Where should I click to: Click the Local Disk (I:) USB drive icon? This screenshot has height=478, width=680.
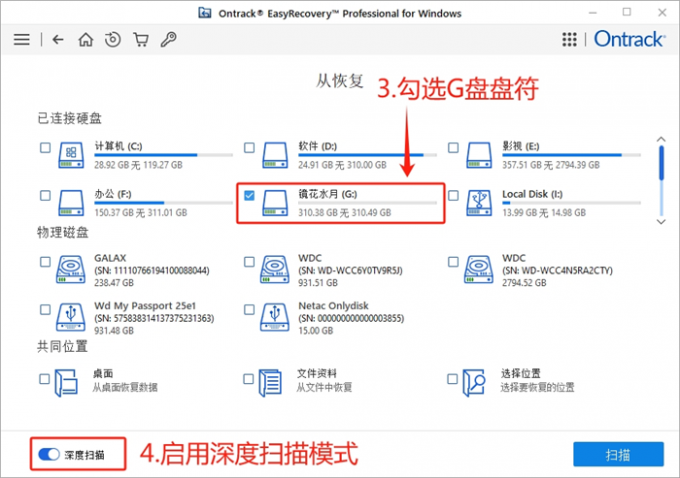tap(479, 203)
